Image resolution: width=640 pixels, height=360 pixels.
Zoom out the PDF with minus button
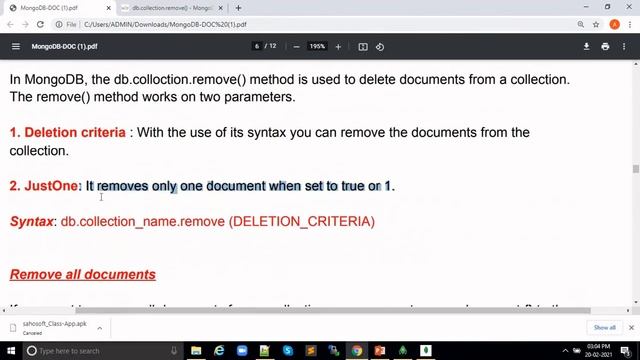296,47
